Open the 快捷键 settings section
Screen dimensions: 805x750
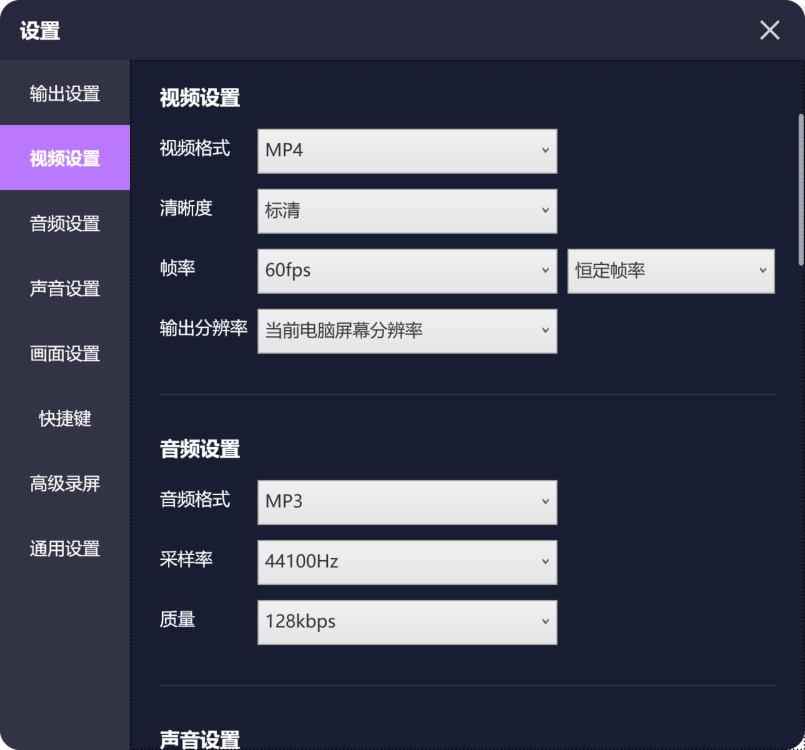tap(64, 418)
